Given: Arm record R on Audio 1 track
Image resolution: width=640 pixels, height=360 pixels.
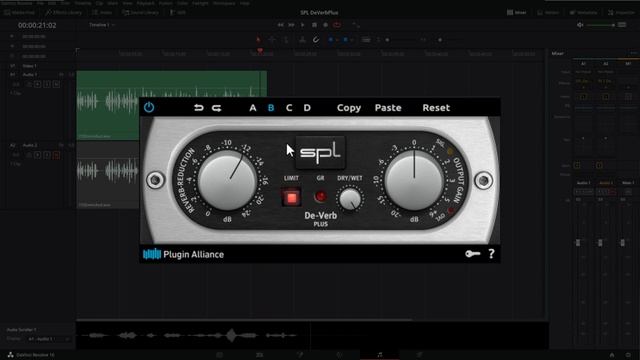Looking at the screenshot, I should point(38,84).
